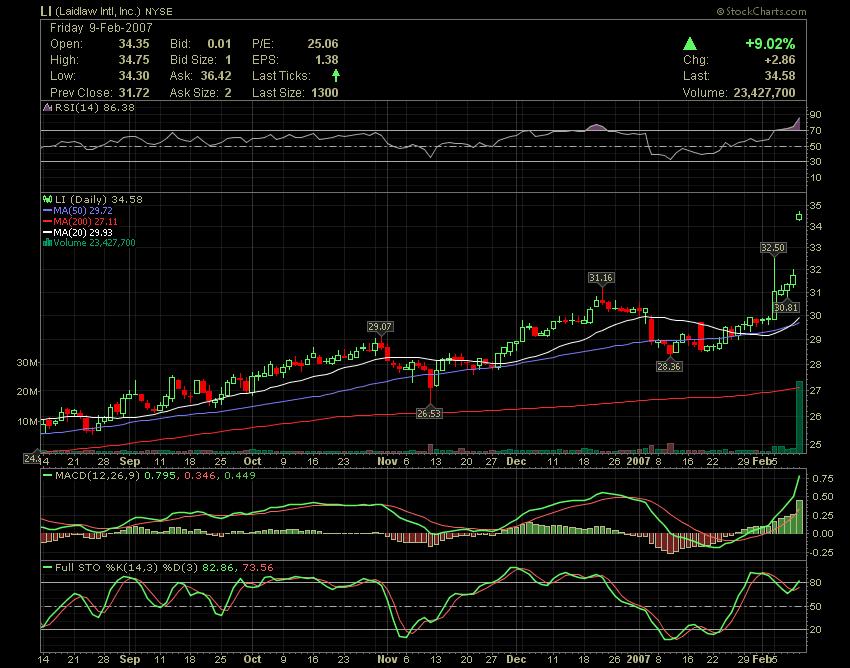The height and width of the screenshot is (668, 850).
Task: Click the small RSI(14) indicator icon
Action: pos(48,107)
